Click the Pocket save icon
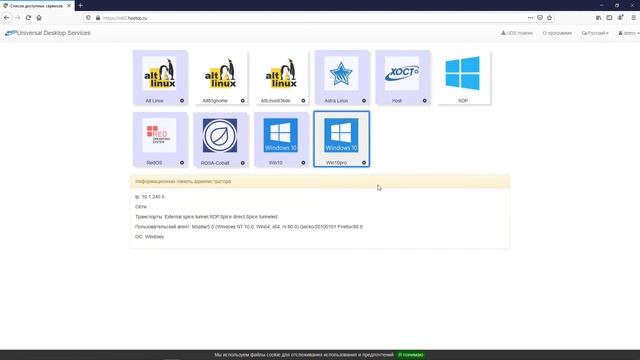This screenshot has width=640, height=360. tap(540, 18)
